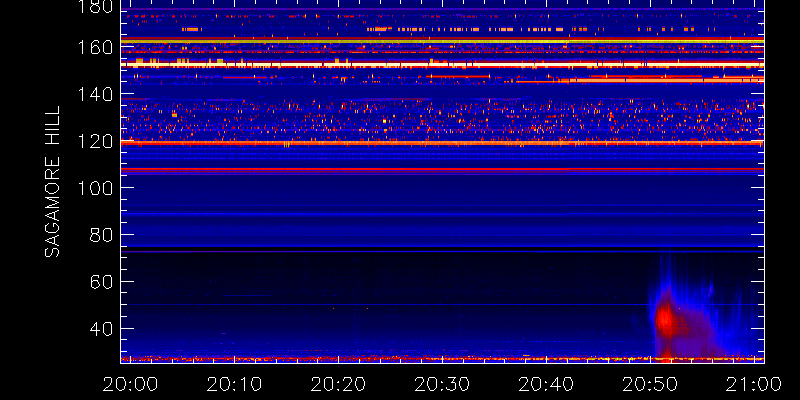This screenshot has width=800, height=400.
Task: Click the 120 frequency axis label
Action: point(95,141)
